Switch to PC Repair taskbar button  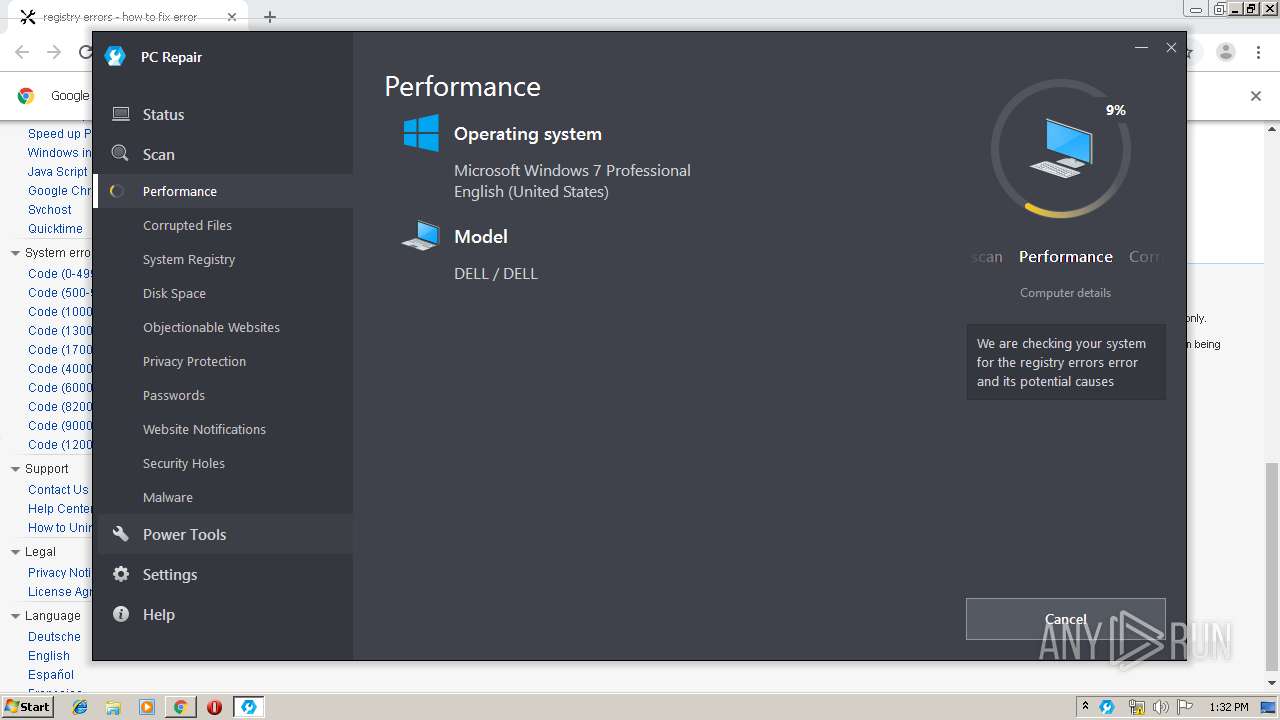point(248,707)
